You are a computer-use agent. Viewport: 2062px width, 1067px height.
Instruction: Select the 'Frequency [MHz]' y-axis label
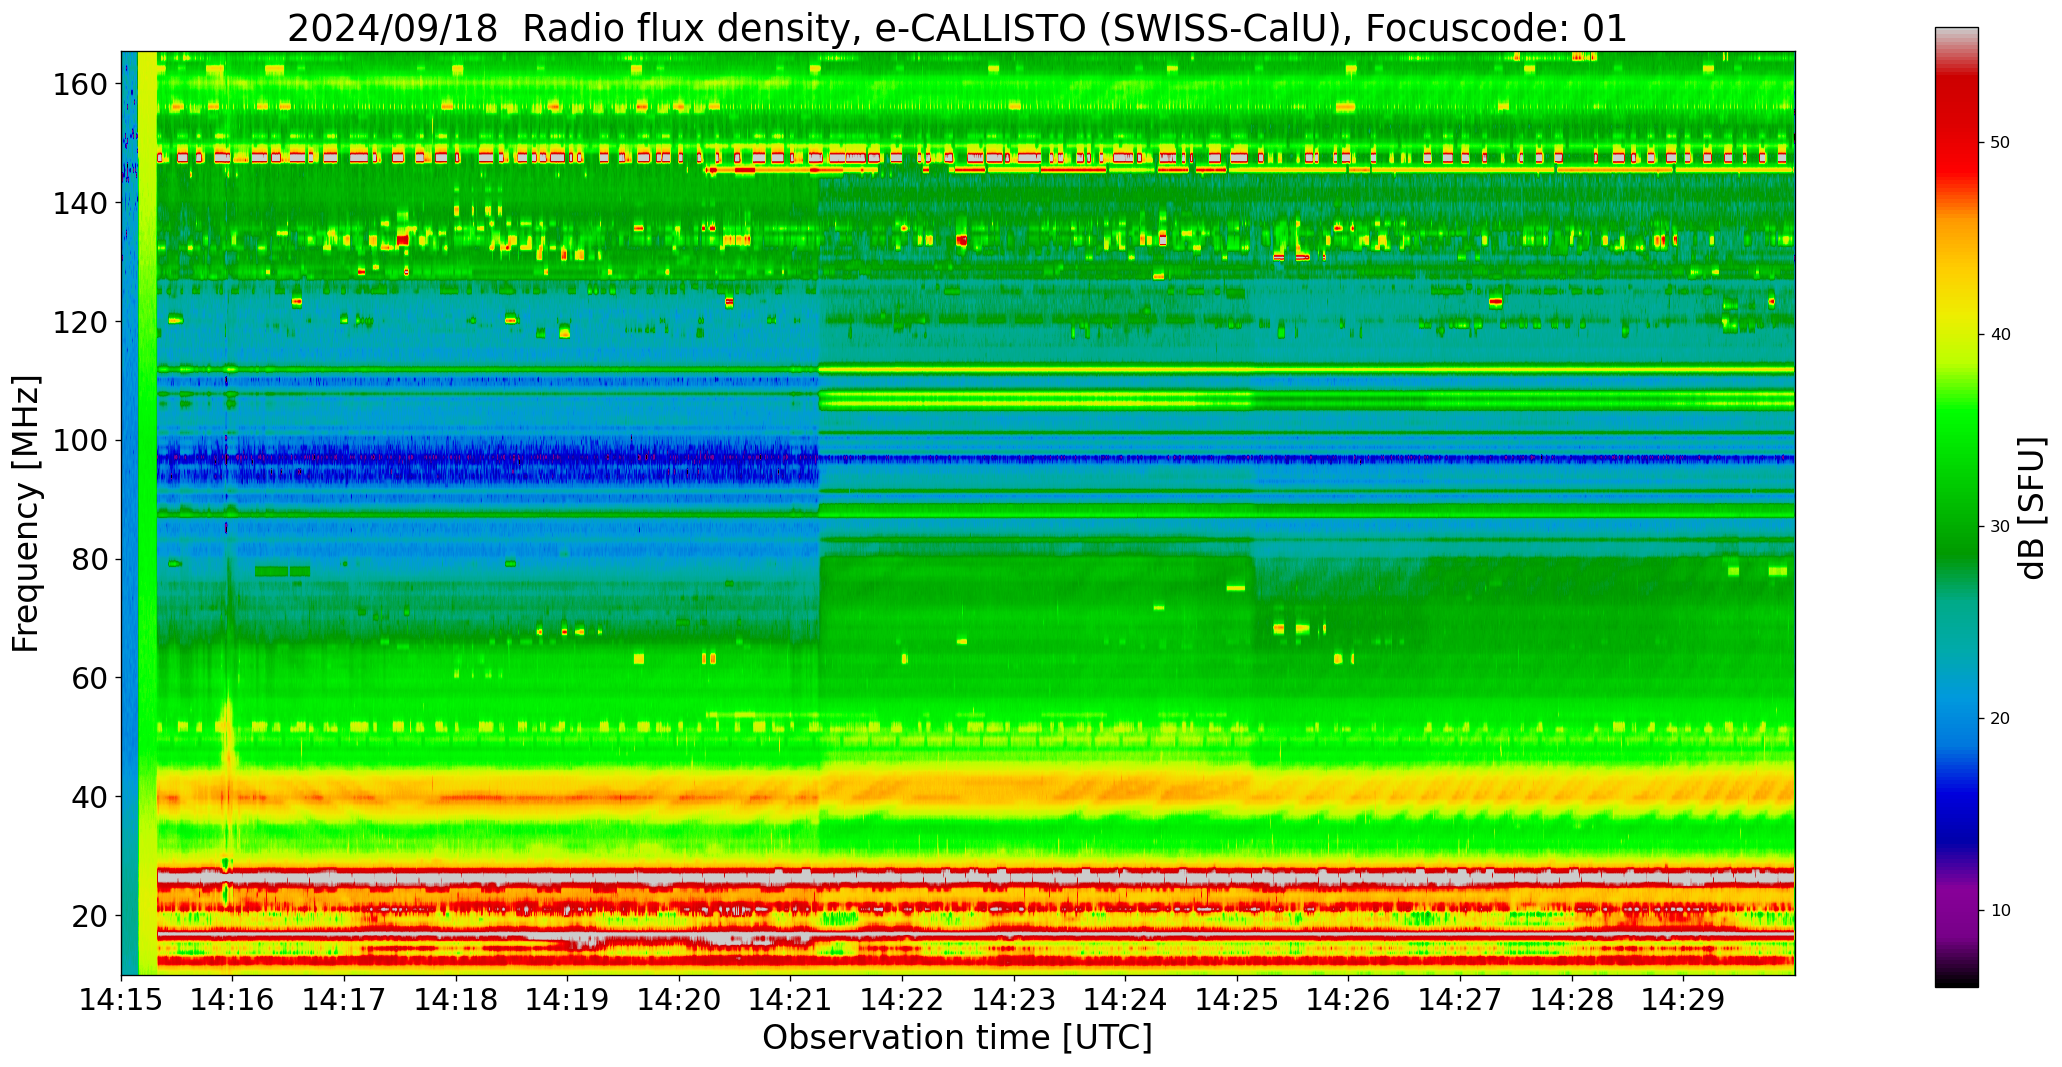click(x=27, y=514)
